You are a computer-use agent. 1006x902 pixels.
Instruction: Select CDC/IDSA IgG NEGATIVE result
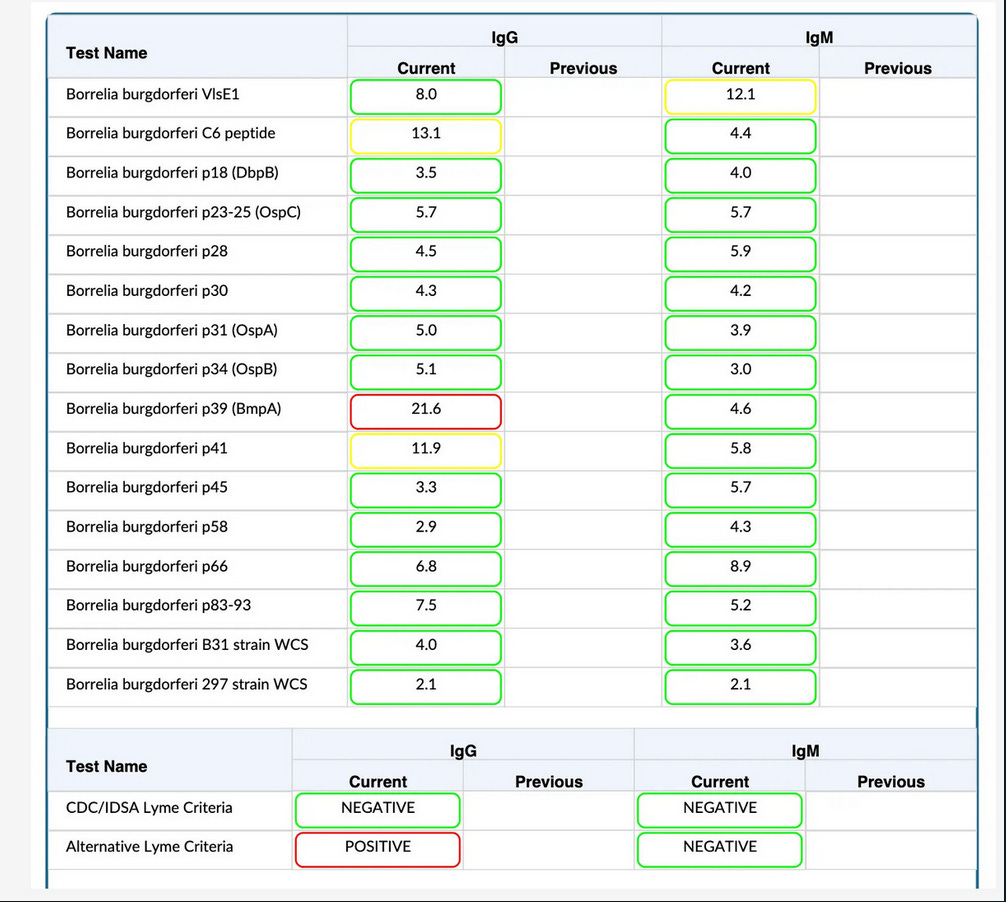[x=378, y=810]
